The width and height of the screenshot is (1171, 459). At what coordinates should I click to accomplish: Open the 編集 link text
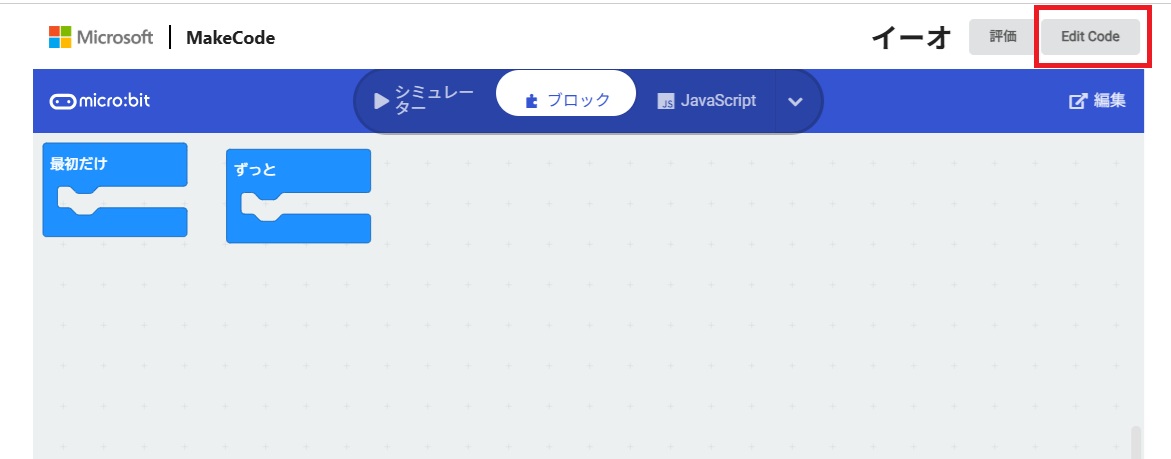coord(1109,101)
